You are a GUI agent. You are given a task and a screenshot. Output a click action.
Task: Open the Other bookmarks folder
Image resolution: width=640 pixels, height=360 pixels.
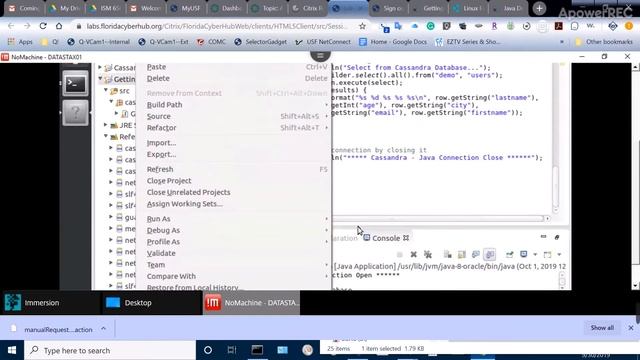click(604, 42)
